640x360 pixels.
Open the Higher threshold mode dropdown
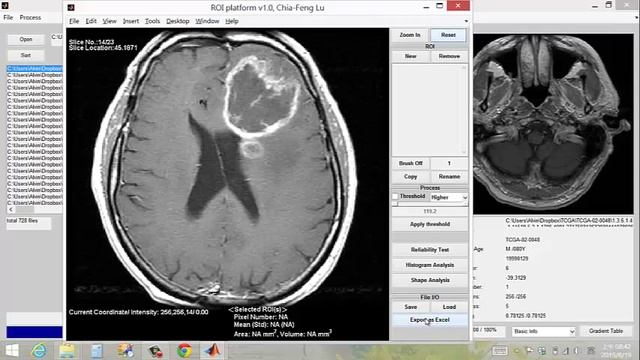point(449,197)
